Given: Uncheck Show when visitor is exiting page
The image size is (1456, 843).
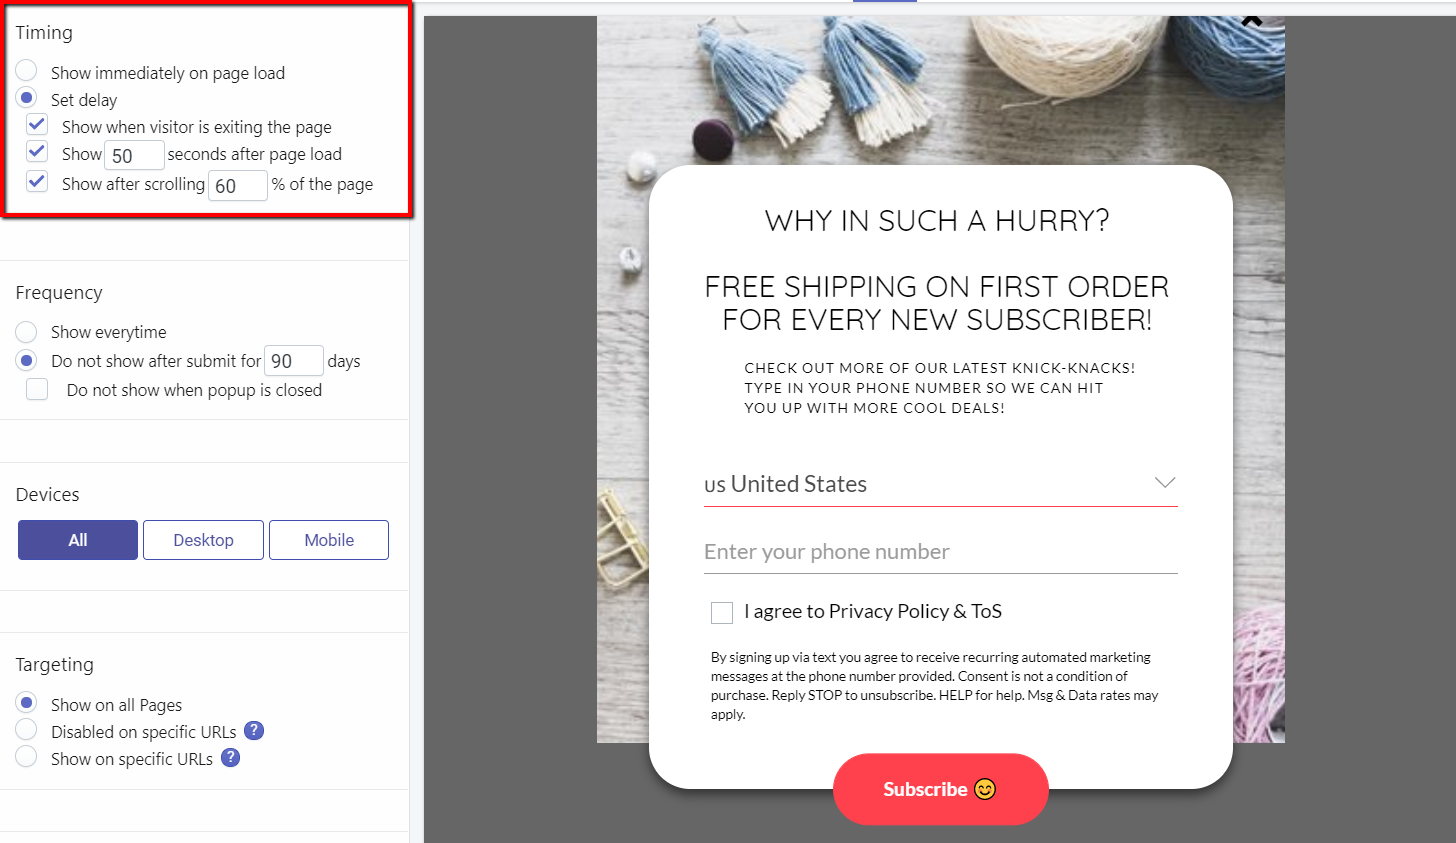Looking at the screenshot, I should pyautogui.click(x=37, y=125).
